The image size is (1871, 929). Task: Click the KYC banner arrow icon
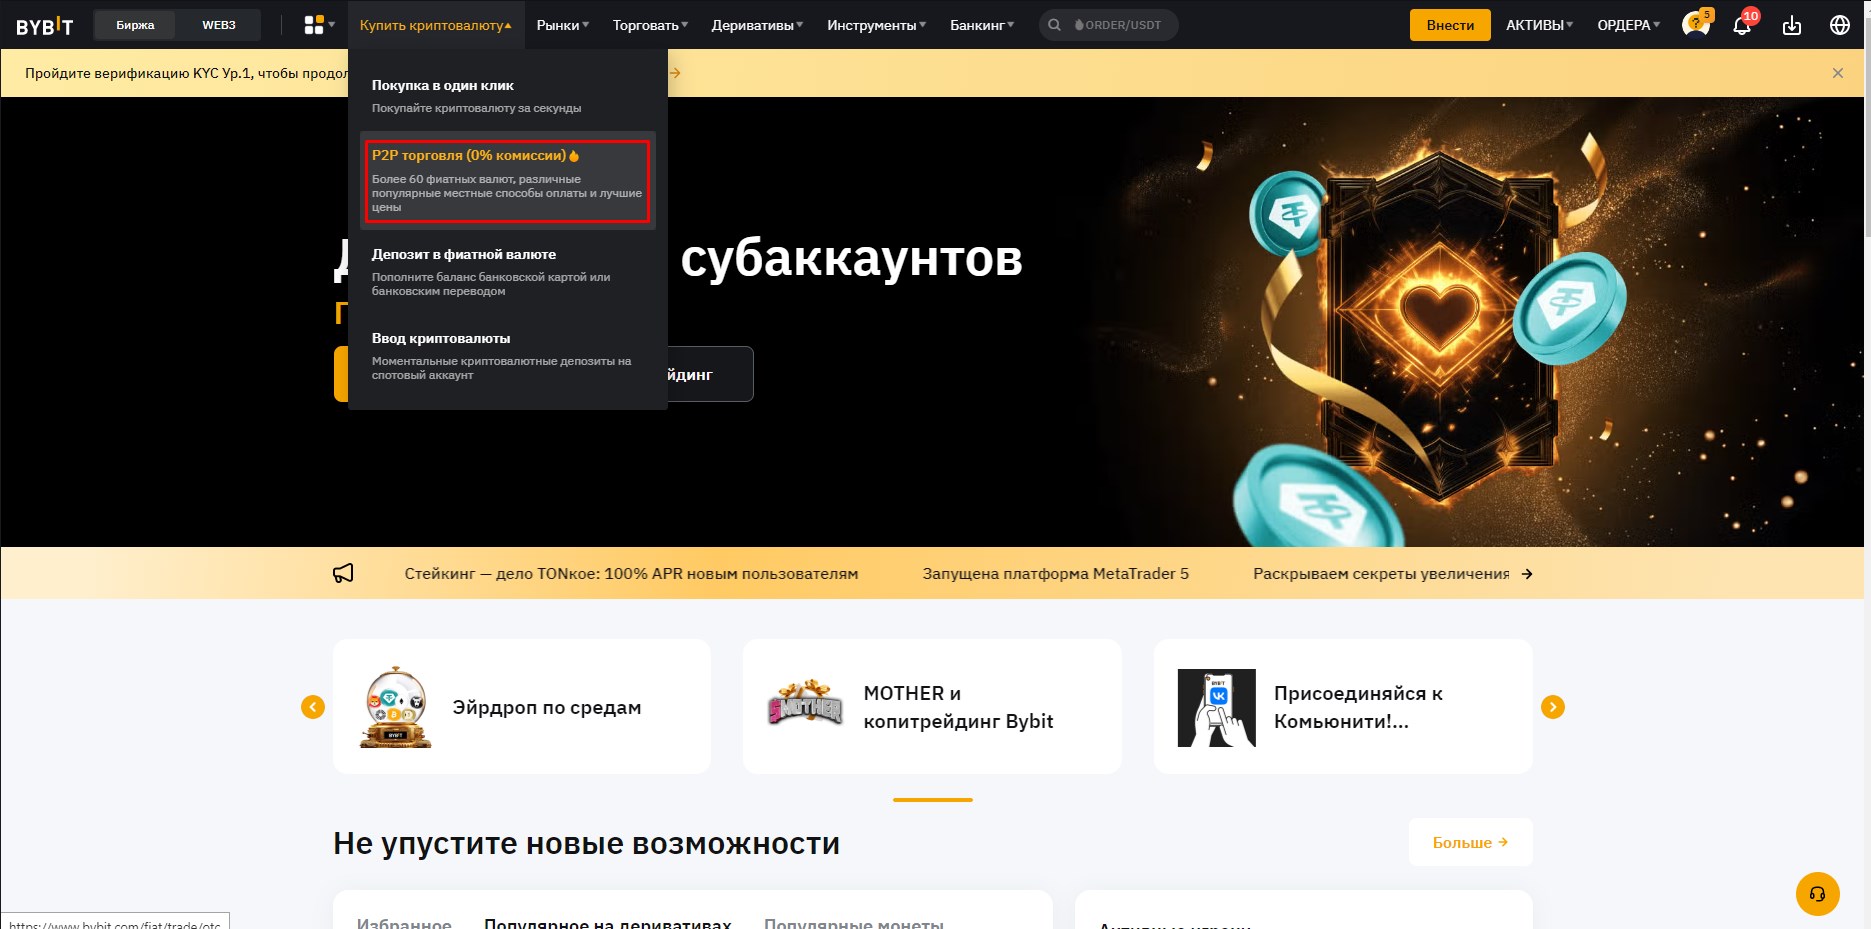675,73
